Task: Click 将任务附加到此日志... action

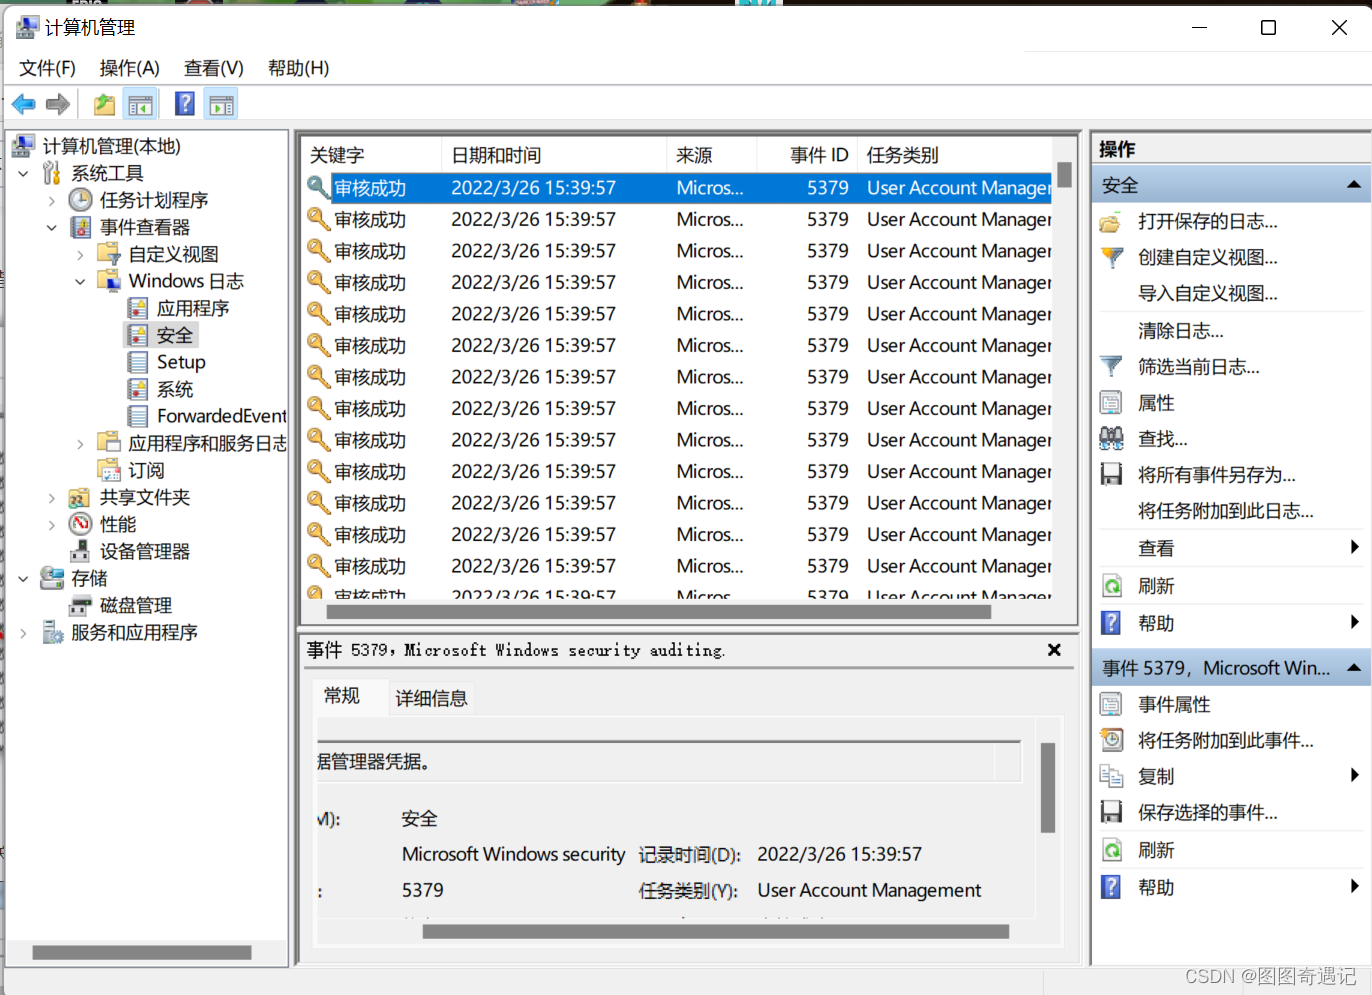Action: click(x=1225, y=511)
